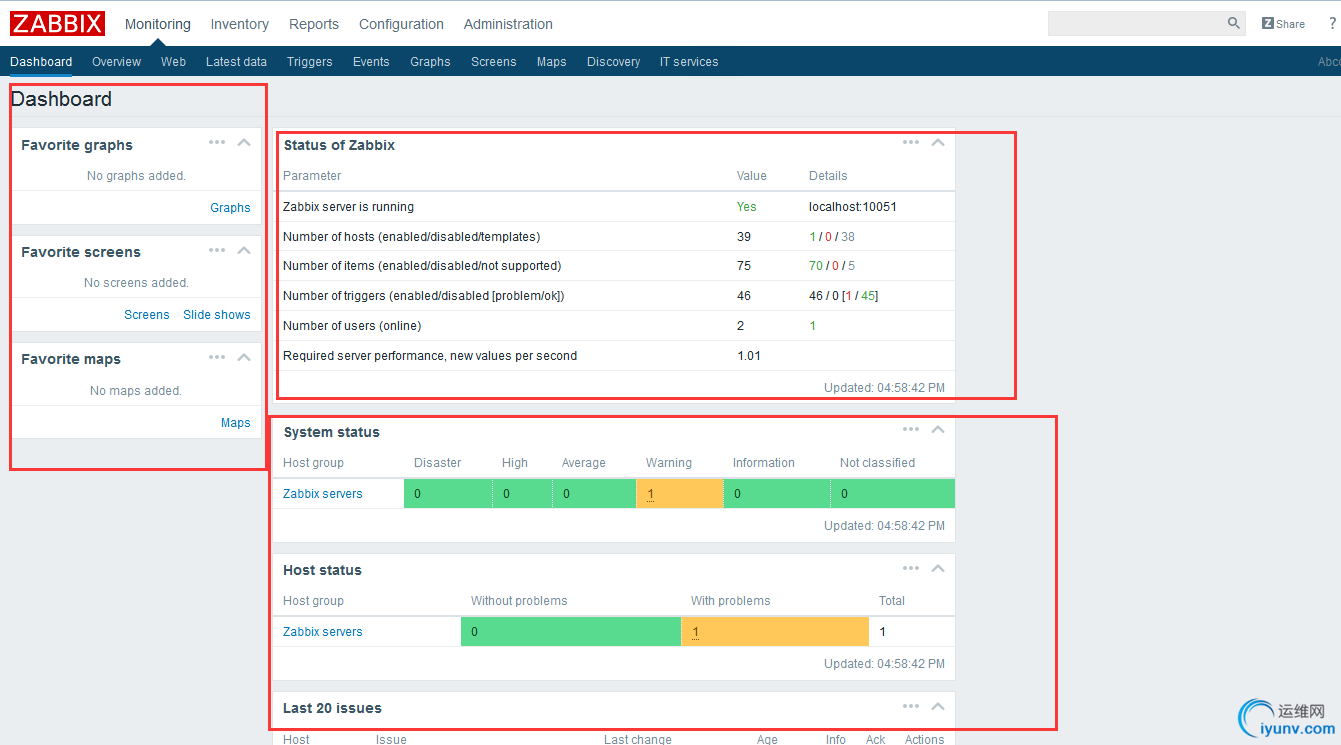
Task: Click the Without problems green cell
Action: click(571, 632)
